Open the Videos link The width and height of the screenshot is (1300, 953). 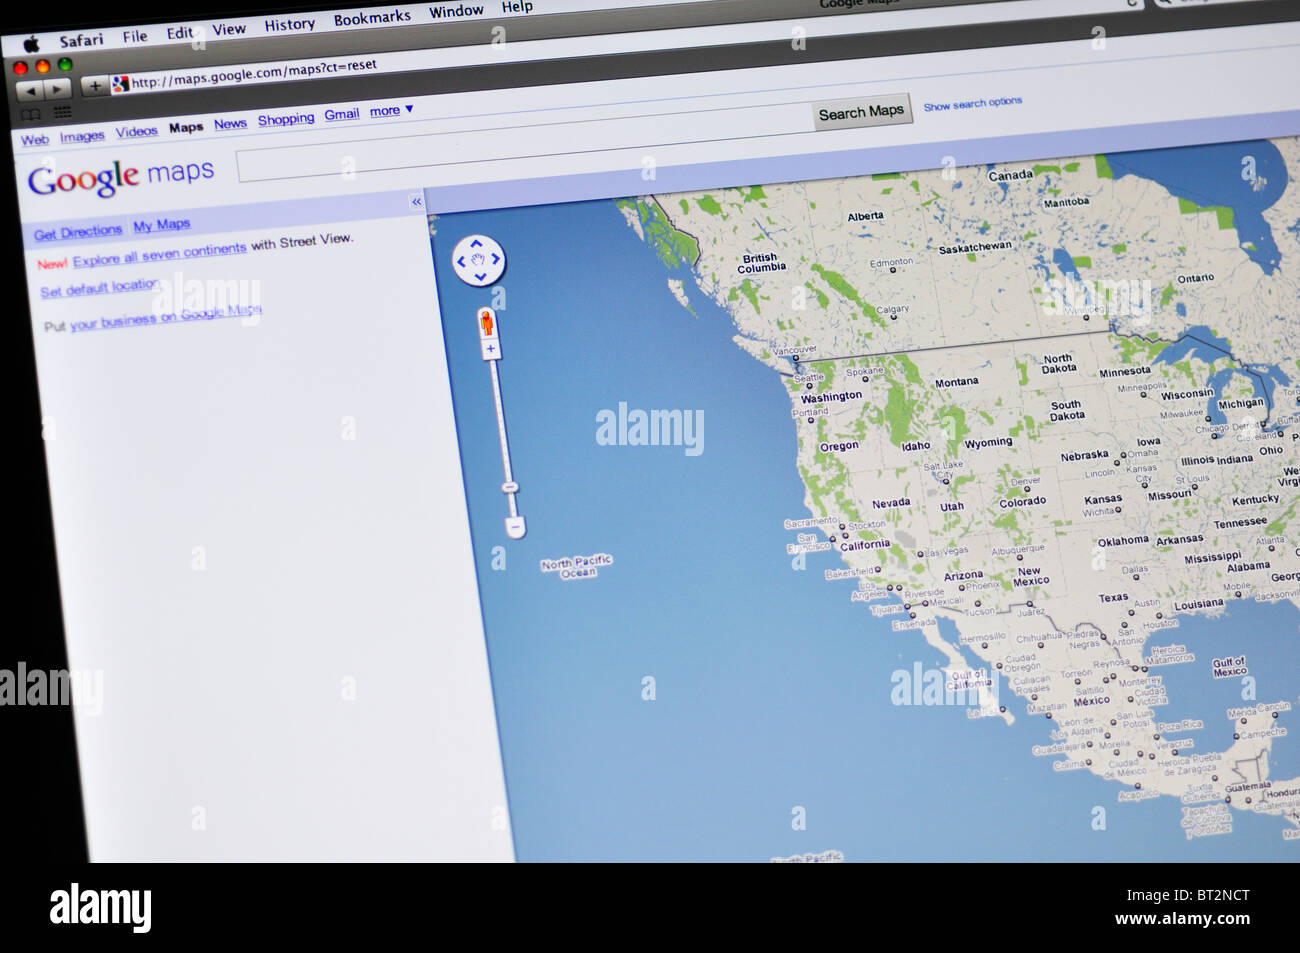[136, 132]
